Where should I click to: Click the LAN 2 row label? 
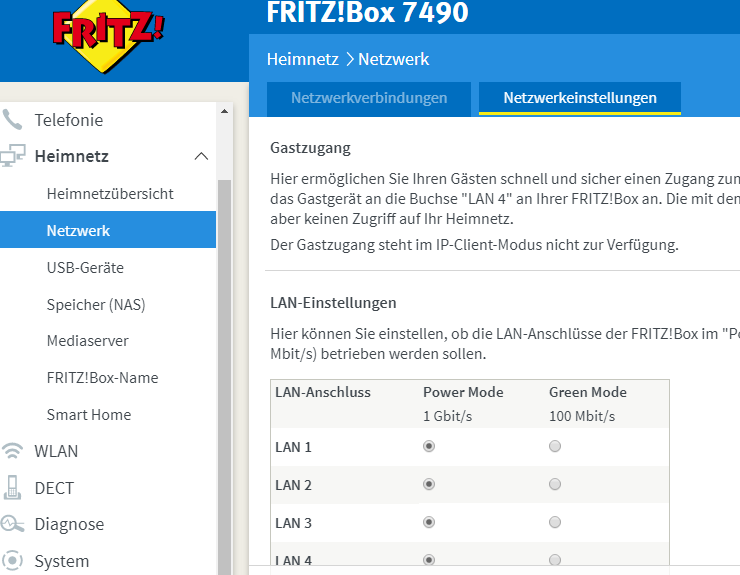click(x=293, y=485)
